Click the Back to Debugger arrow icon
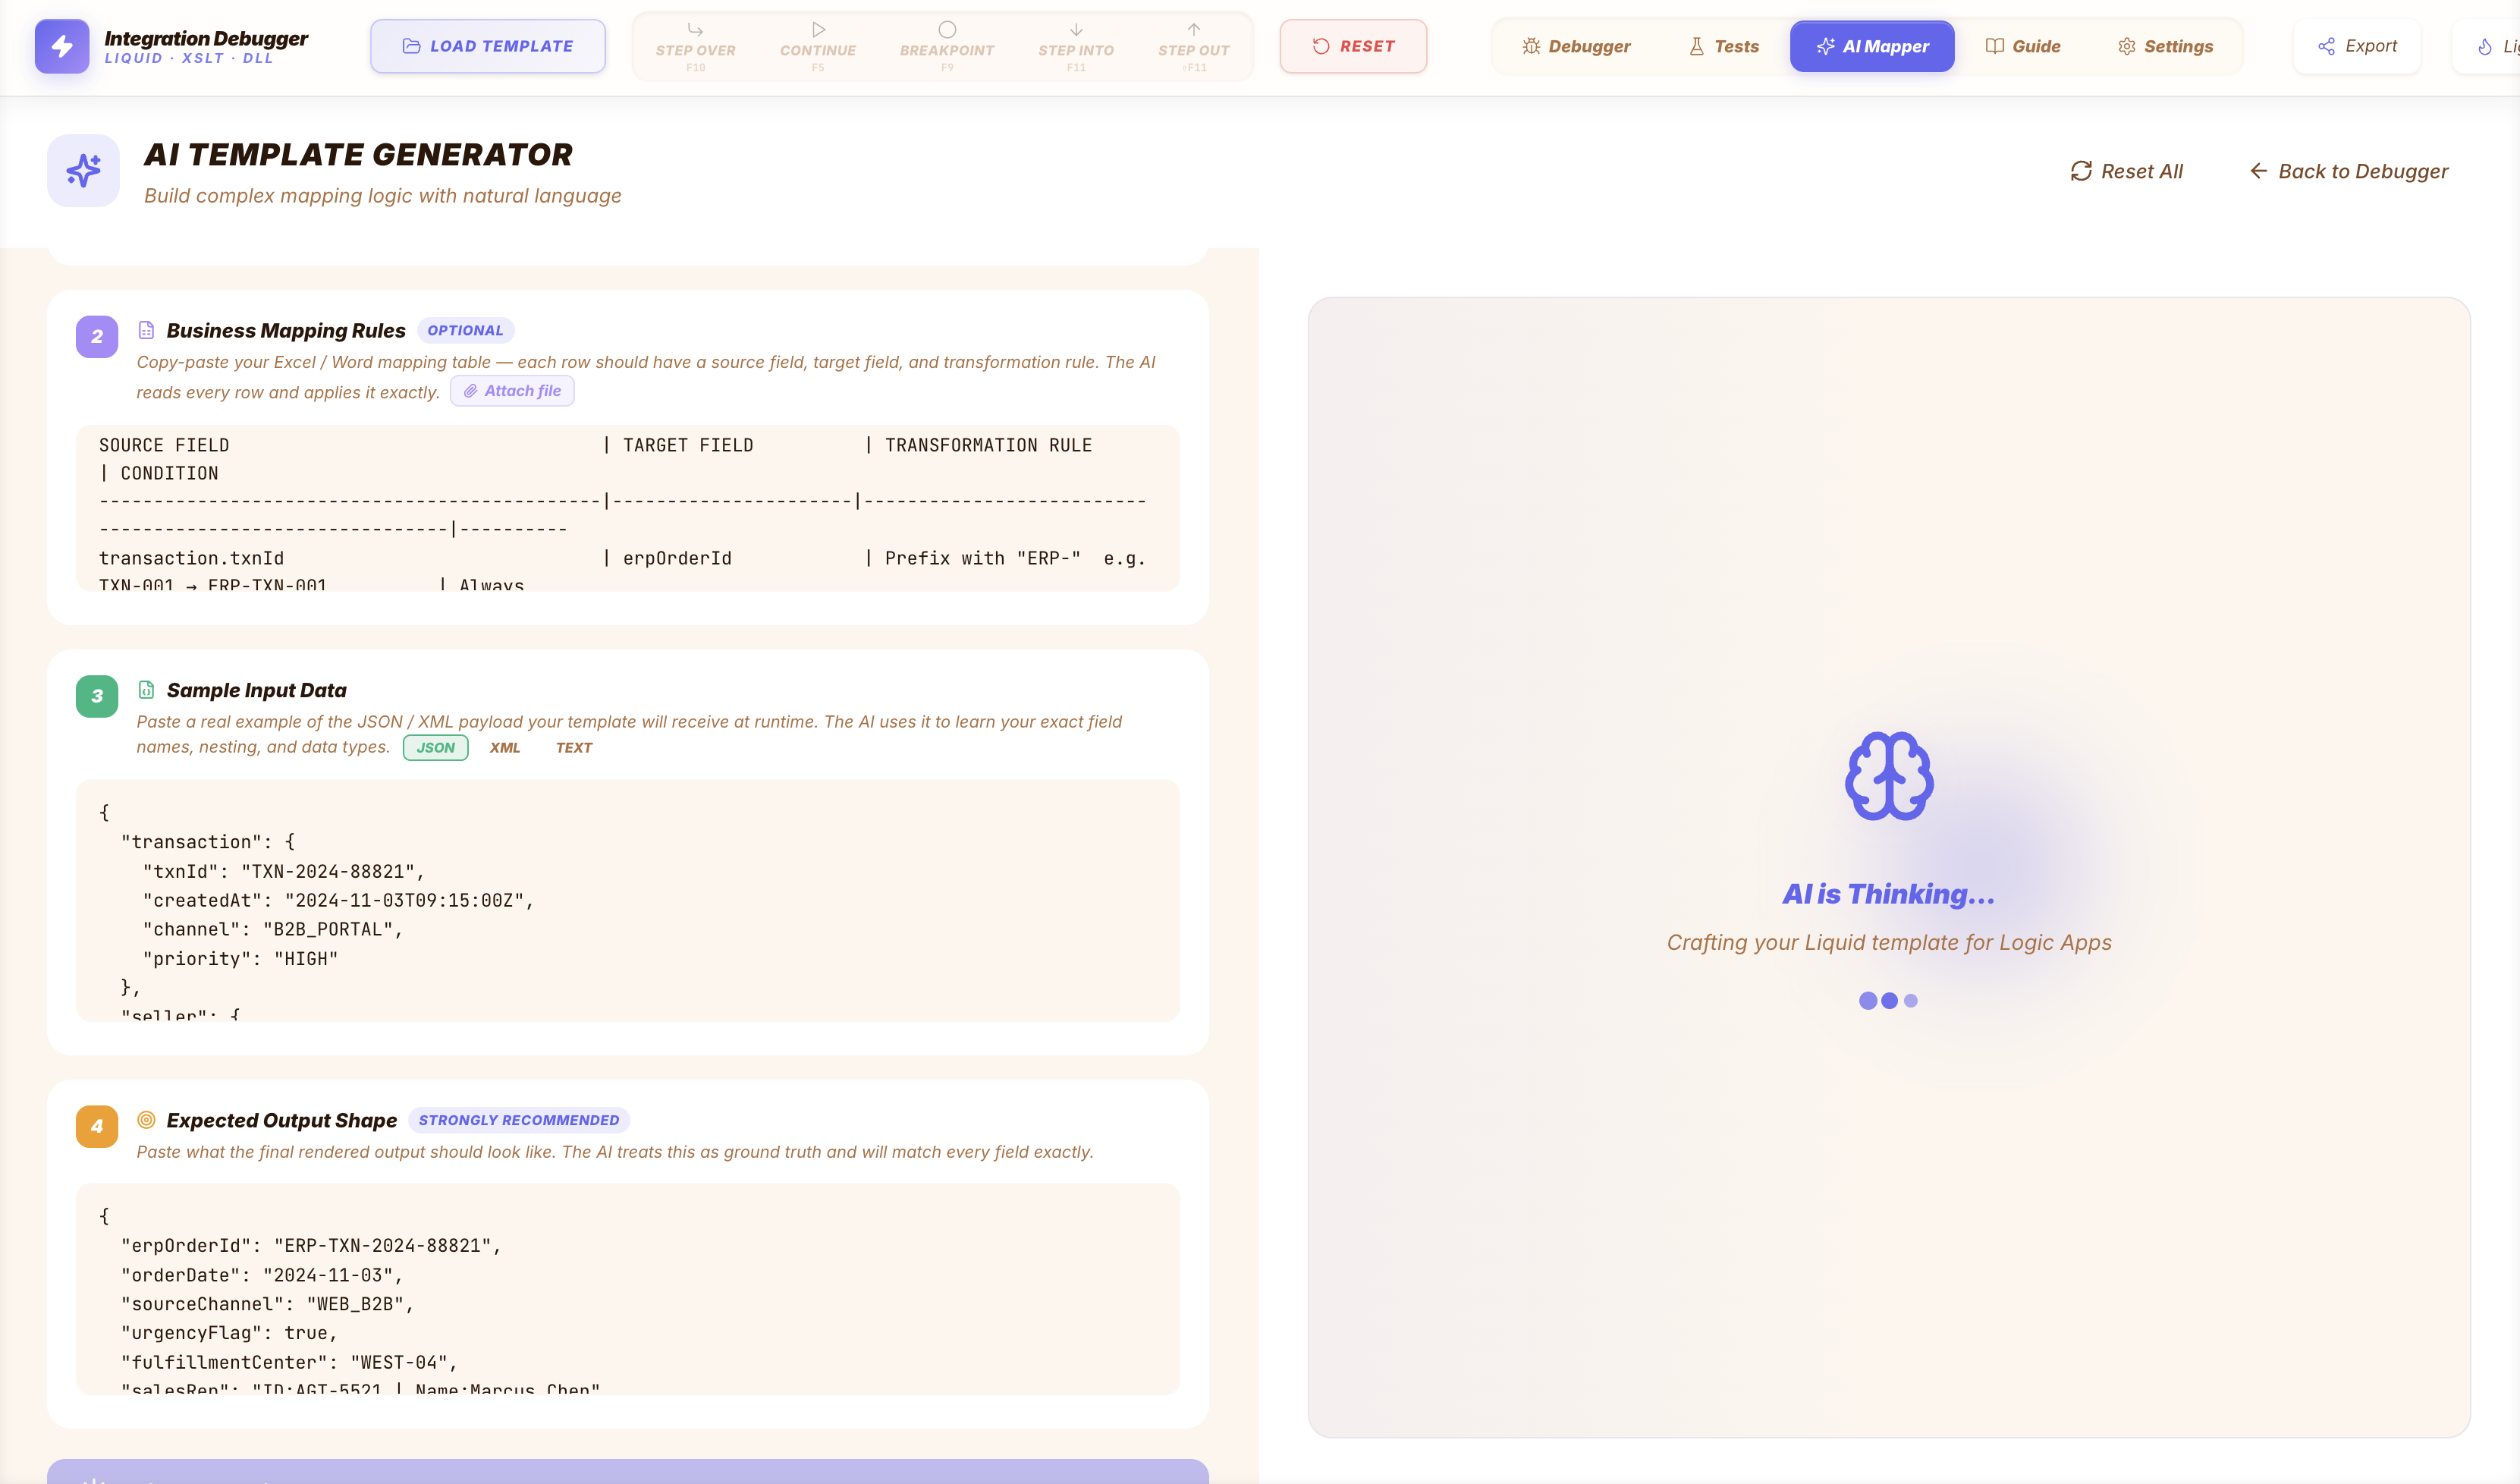The image size is (2520, 1484). (2258, 171)
